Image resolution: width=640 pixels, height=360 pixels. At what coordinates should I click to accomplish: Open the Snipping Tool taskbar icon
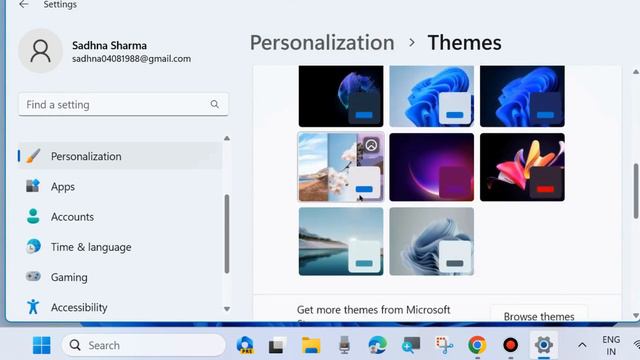point(444,345)
